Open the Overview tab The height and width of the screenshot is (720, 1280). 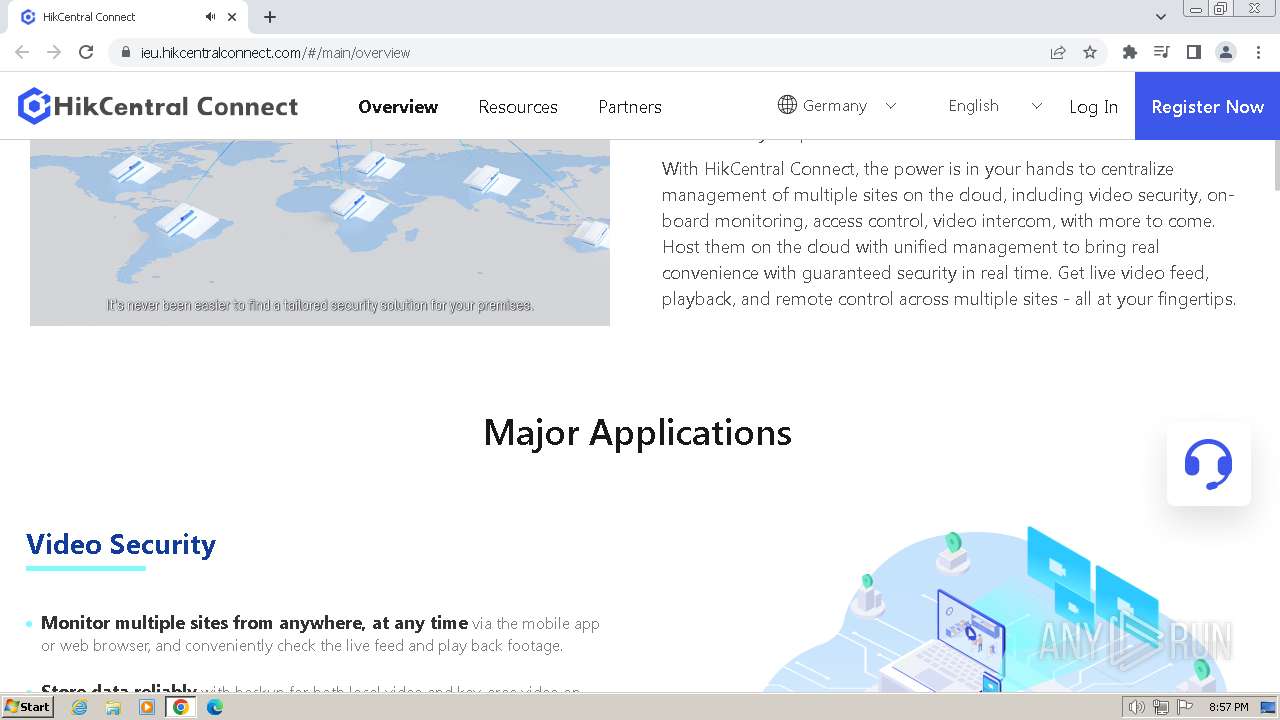(x=398, y=107)
